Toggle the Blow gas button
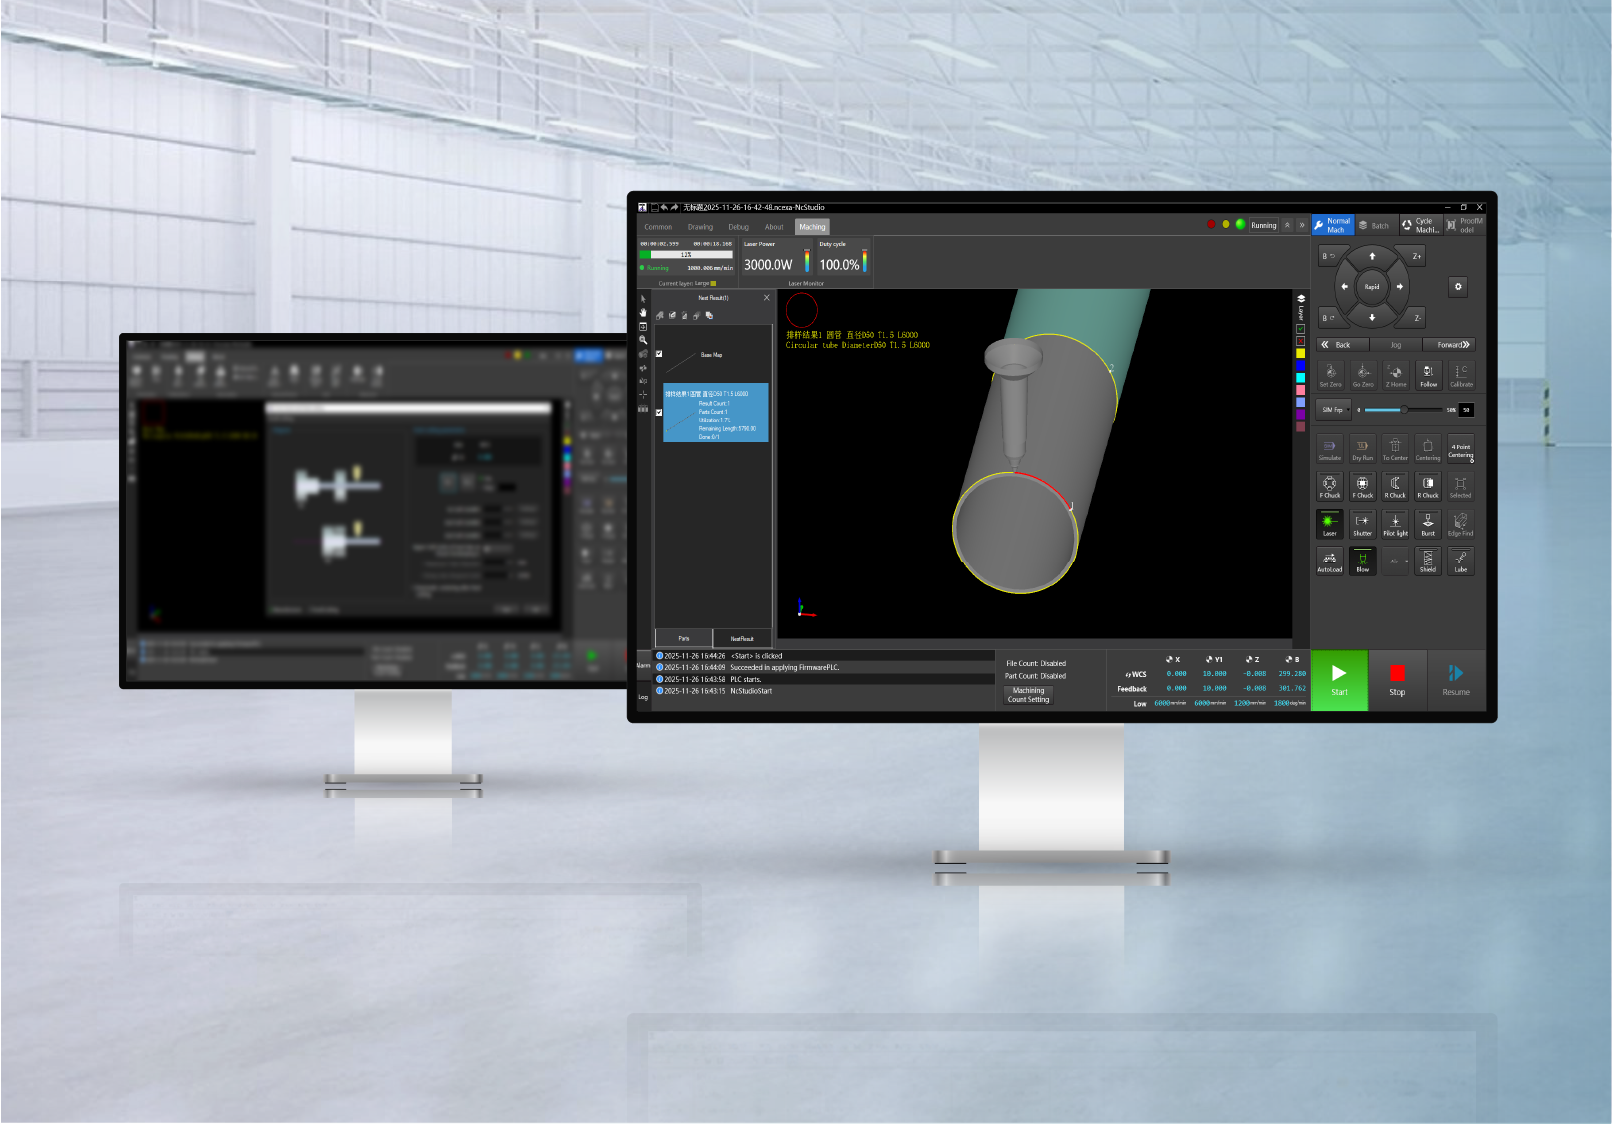Viewport: 1612px width, 1124px height. [x=1362, y=561]
